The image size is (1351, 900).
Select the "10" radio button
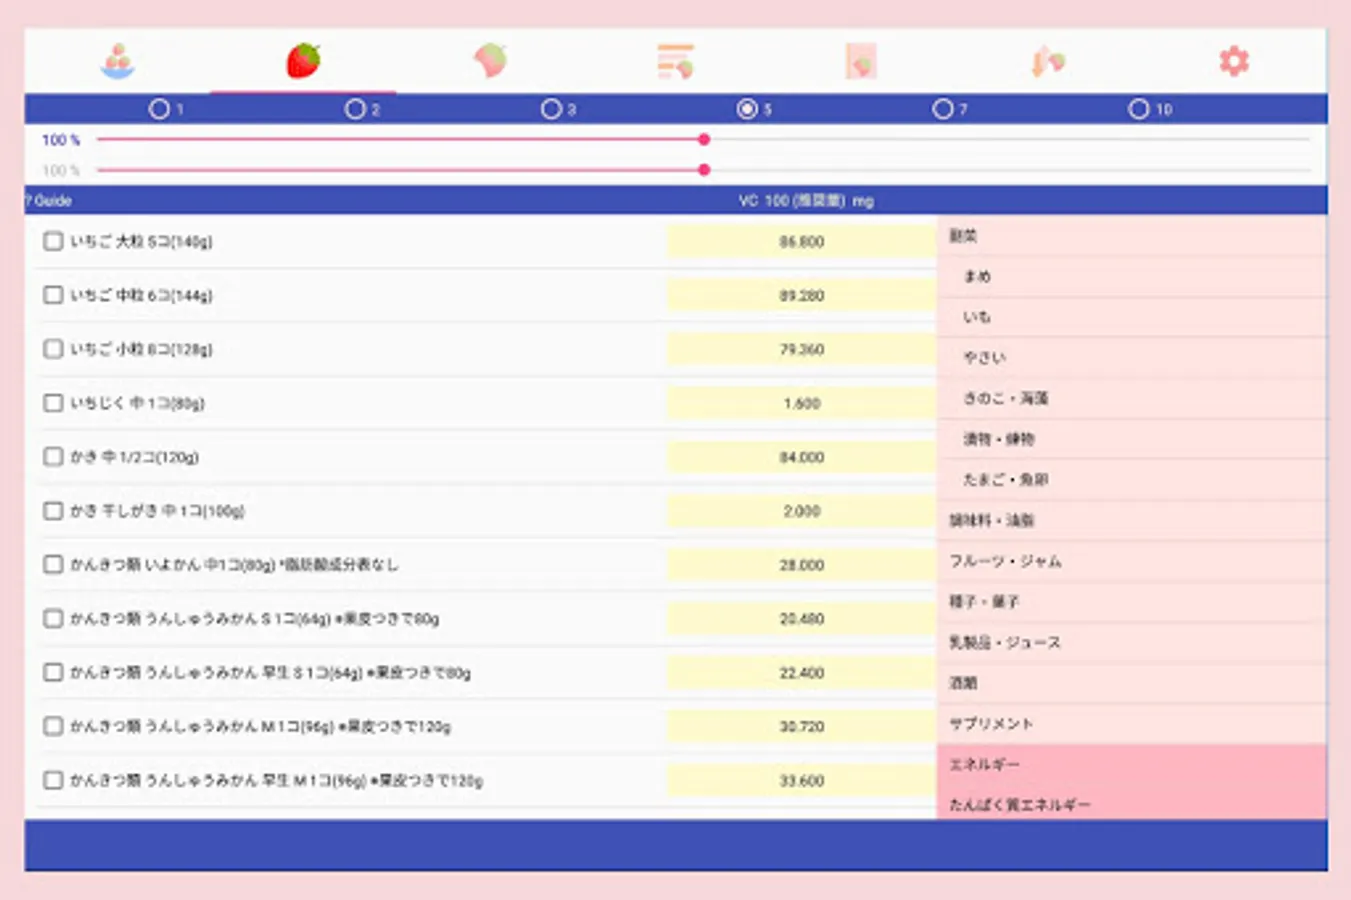pyautogui.click(x=1138, y=110)
